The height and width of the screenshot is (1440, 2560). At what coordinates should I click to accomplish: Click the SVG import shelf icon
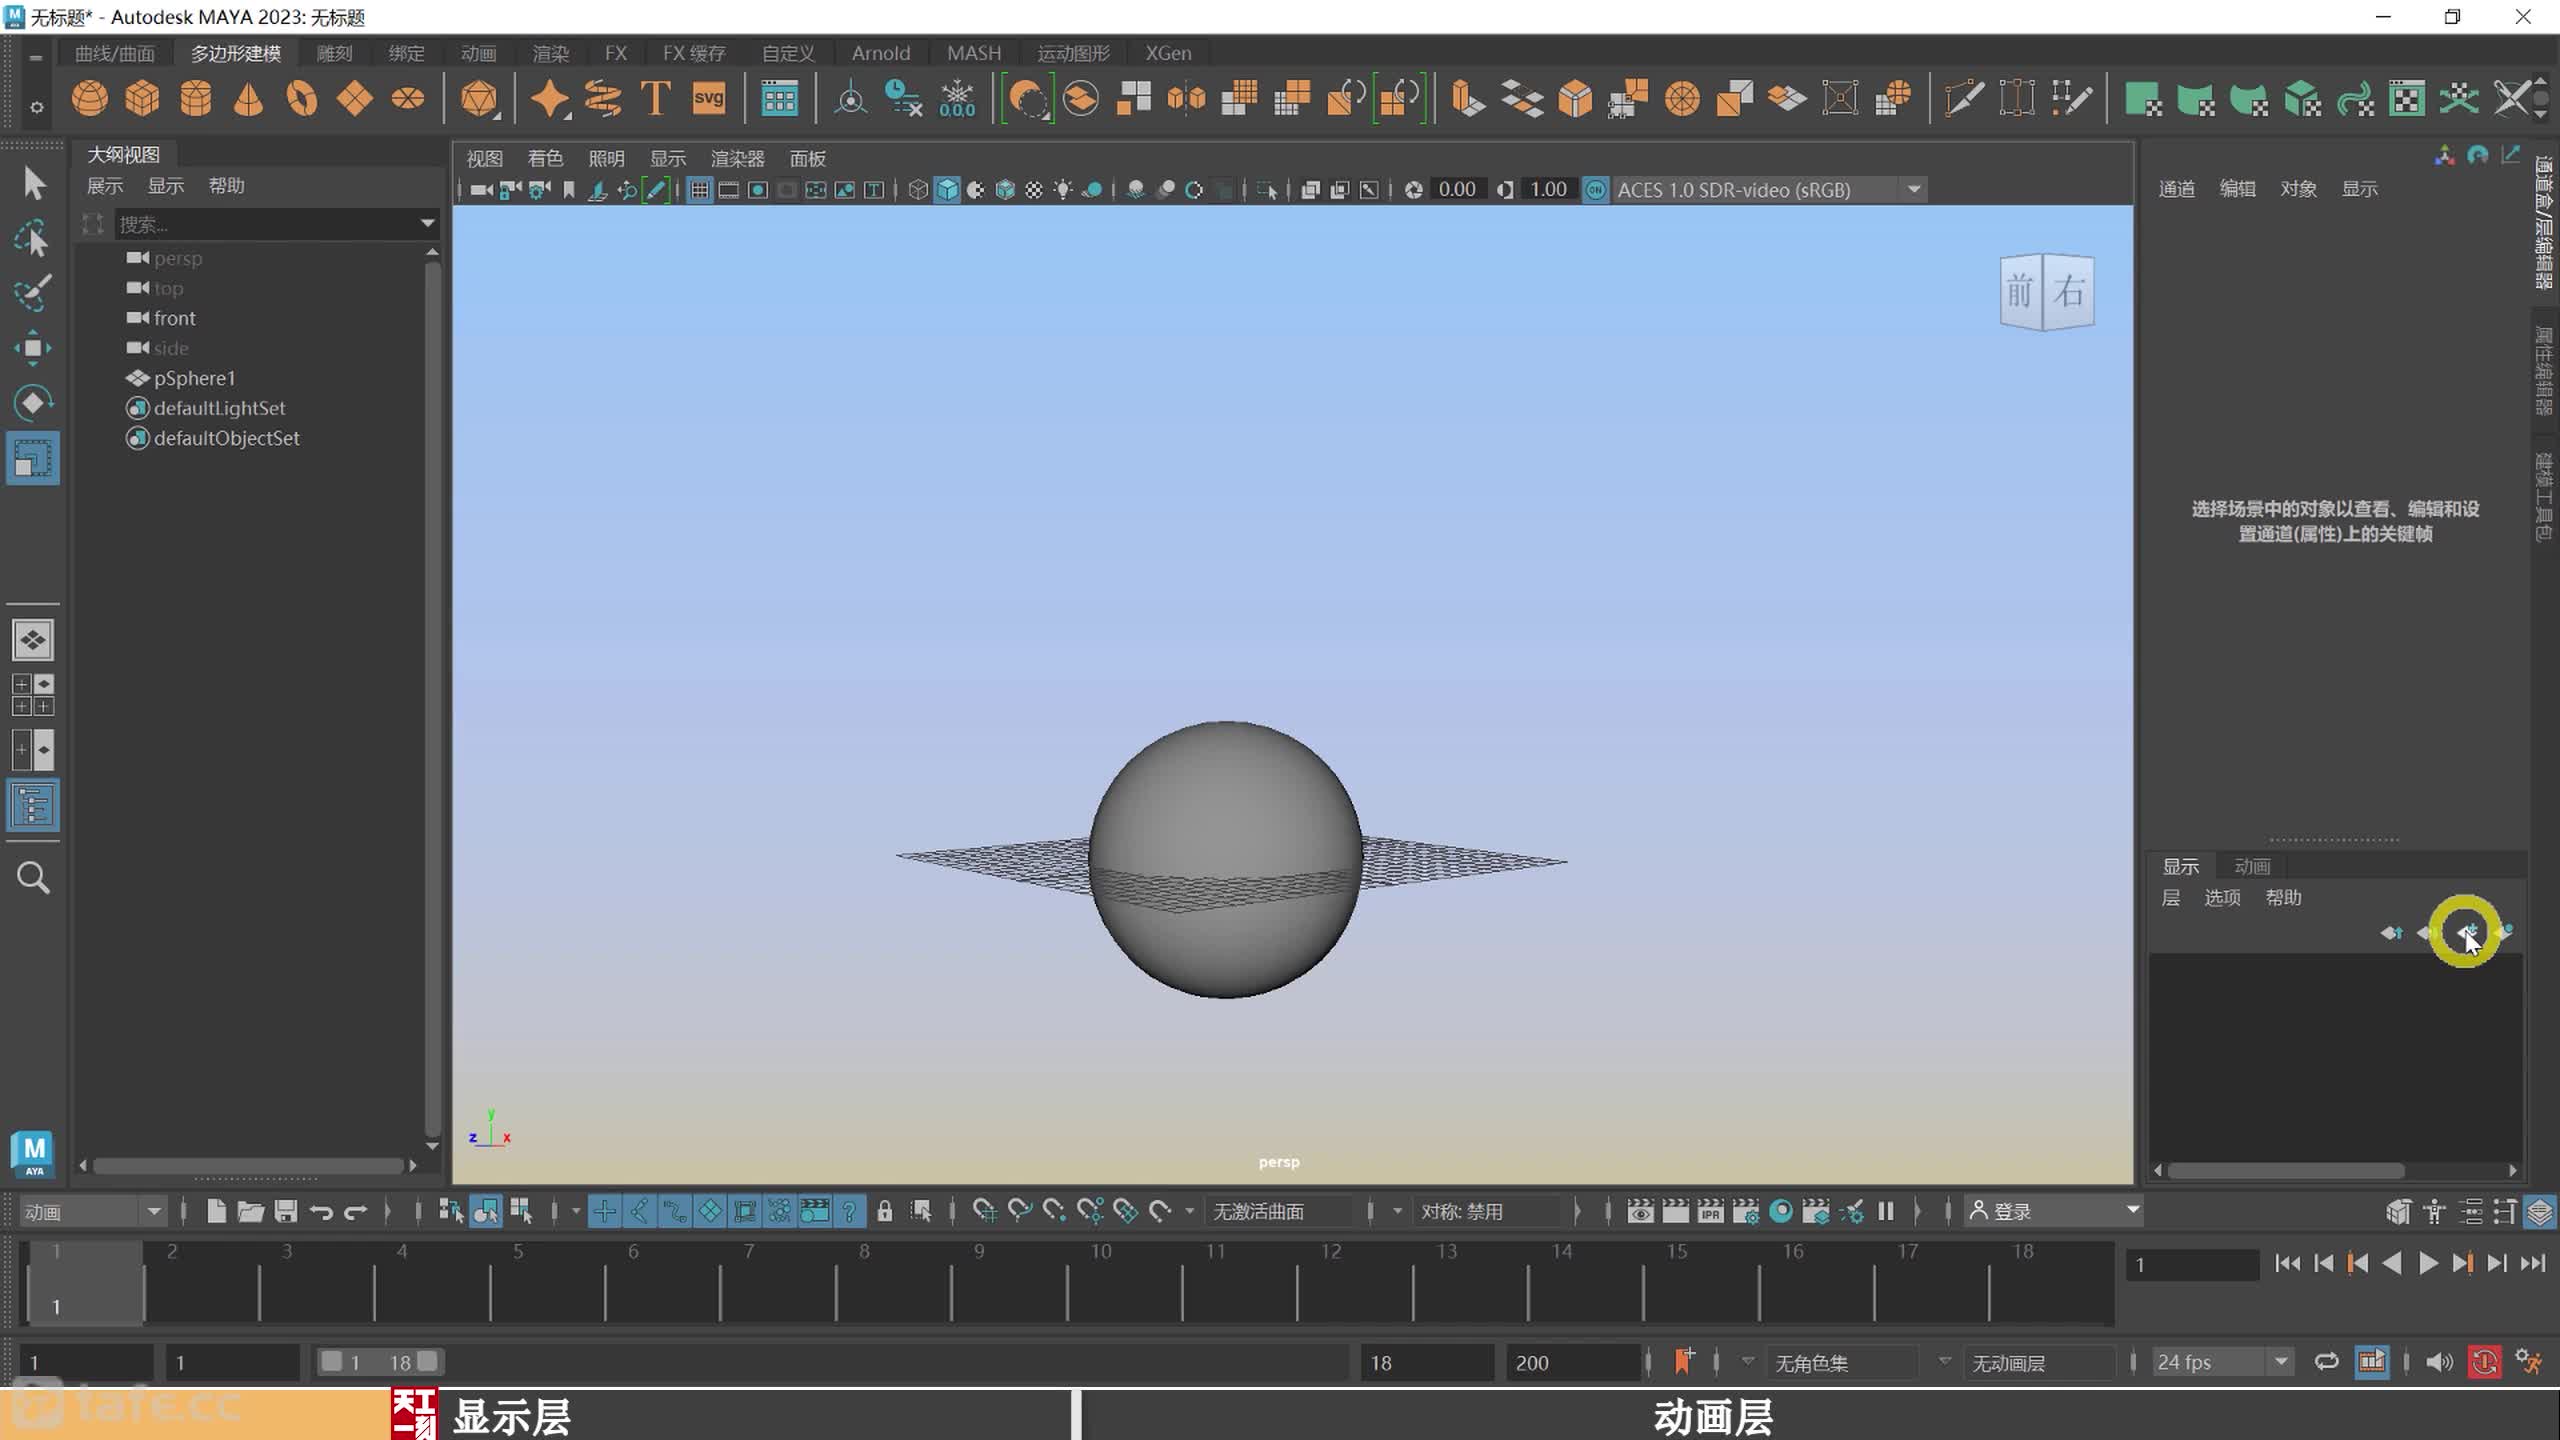point(708,99)
